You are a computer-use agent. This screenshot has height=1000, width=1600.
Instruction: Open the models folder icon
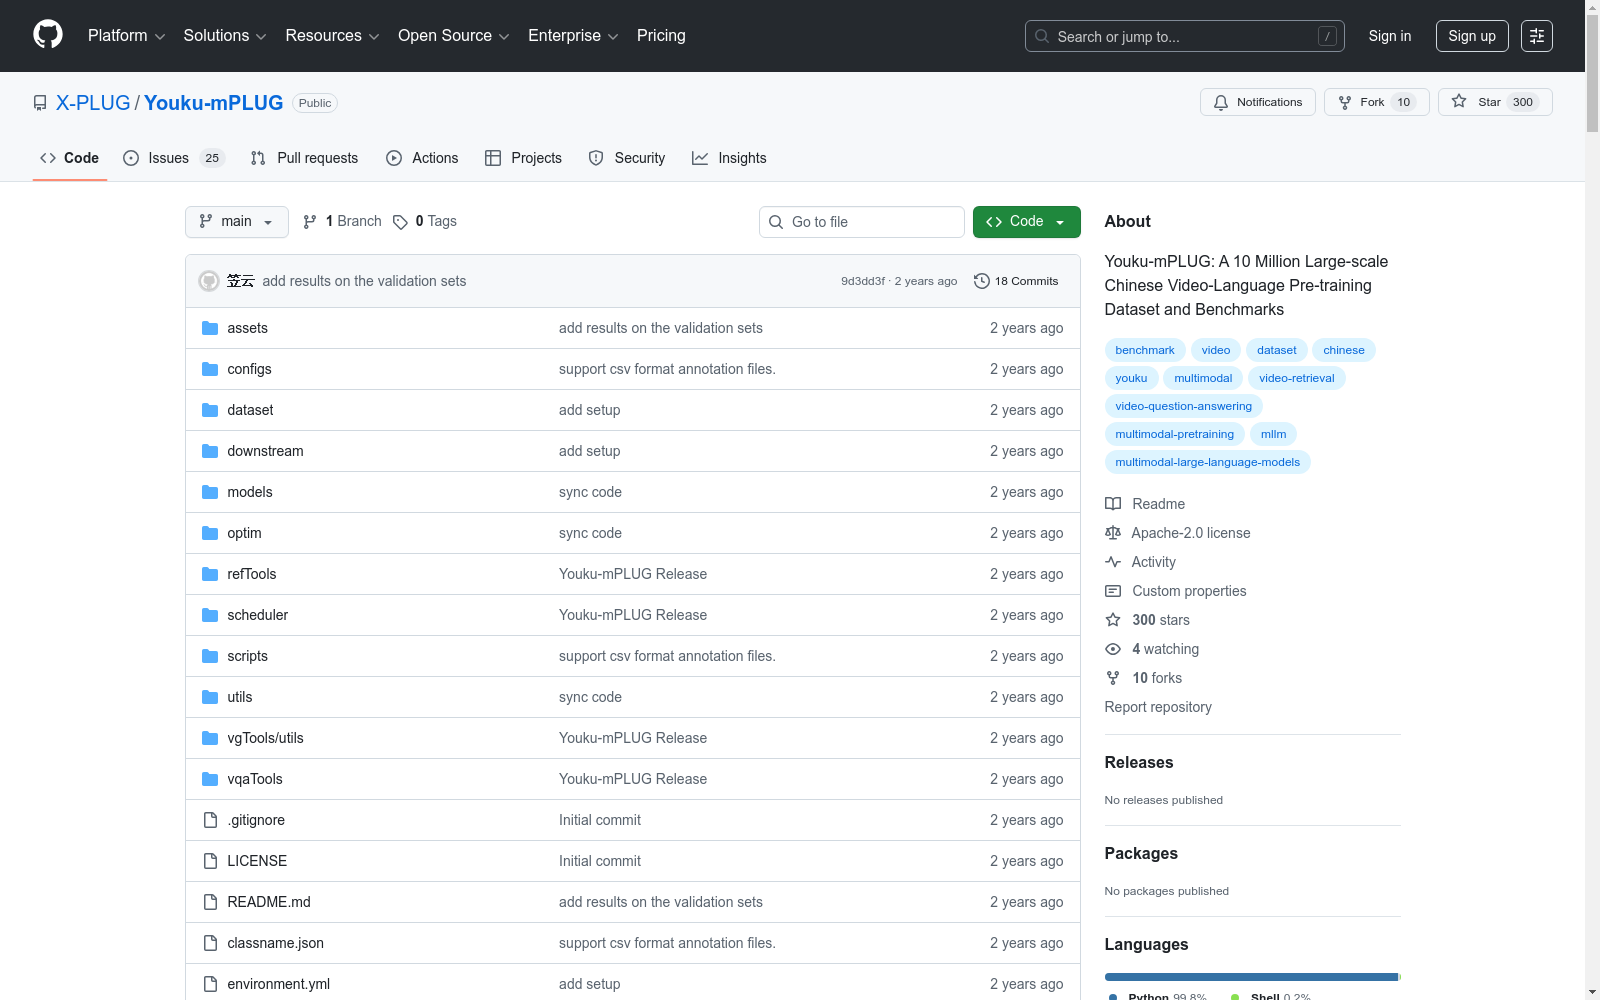click(210, 492)
